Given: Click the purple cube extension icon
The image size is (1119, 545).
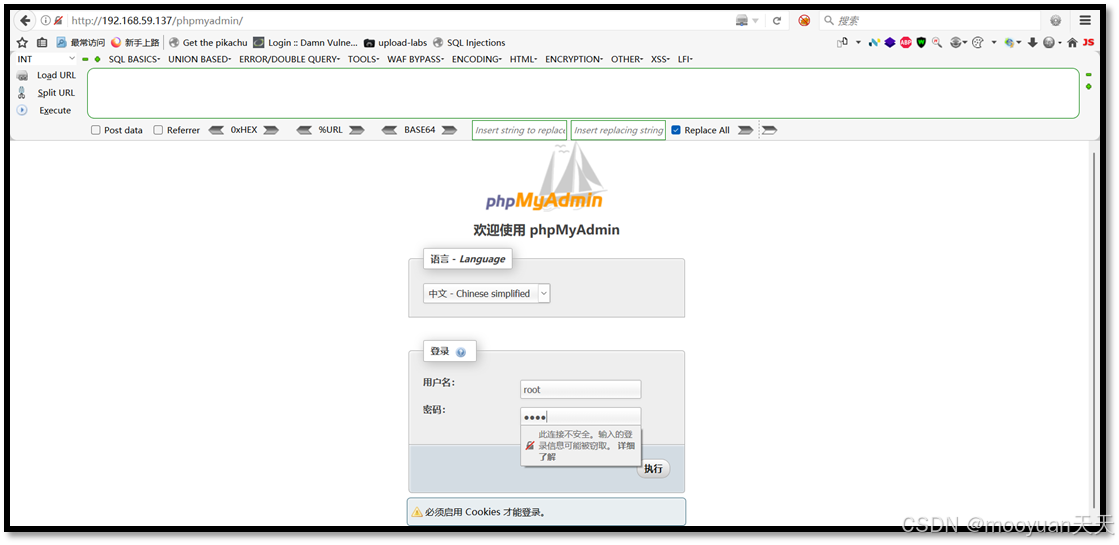Looking at the screenshot, I should pos(890,42).
